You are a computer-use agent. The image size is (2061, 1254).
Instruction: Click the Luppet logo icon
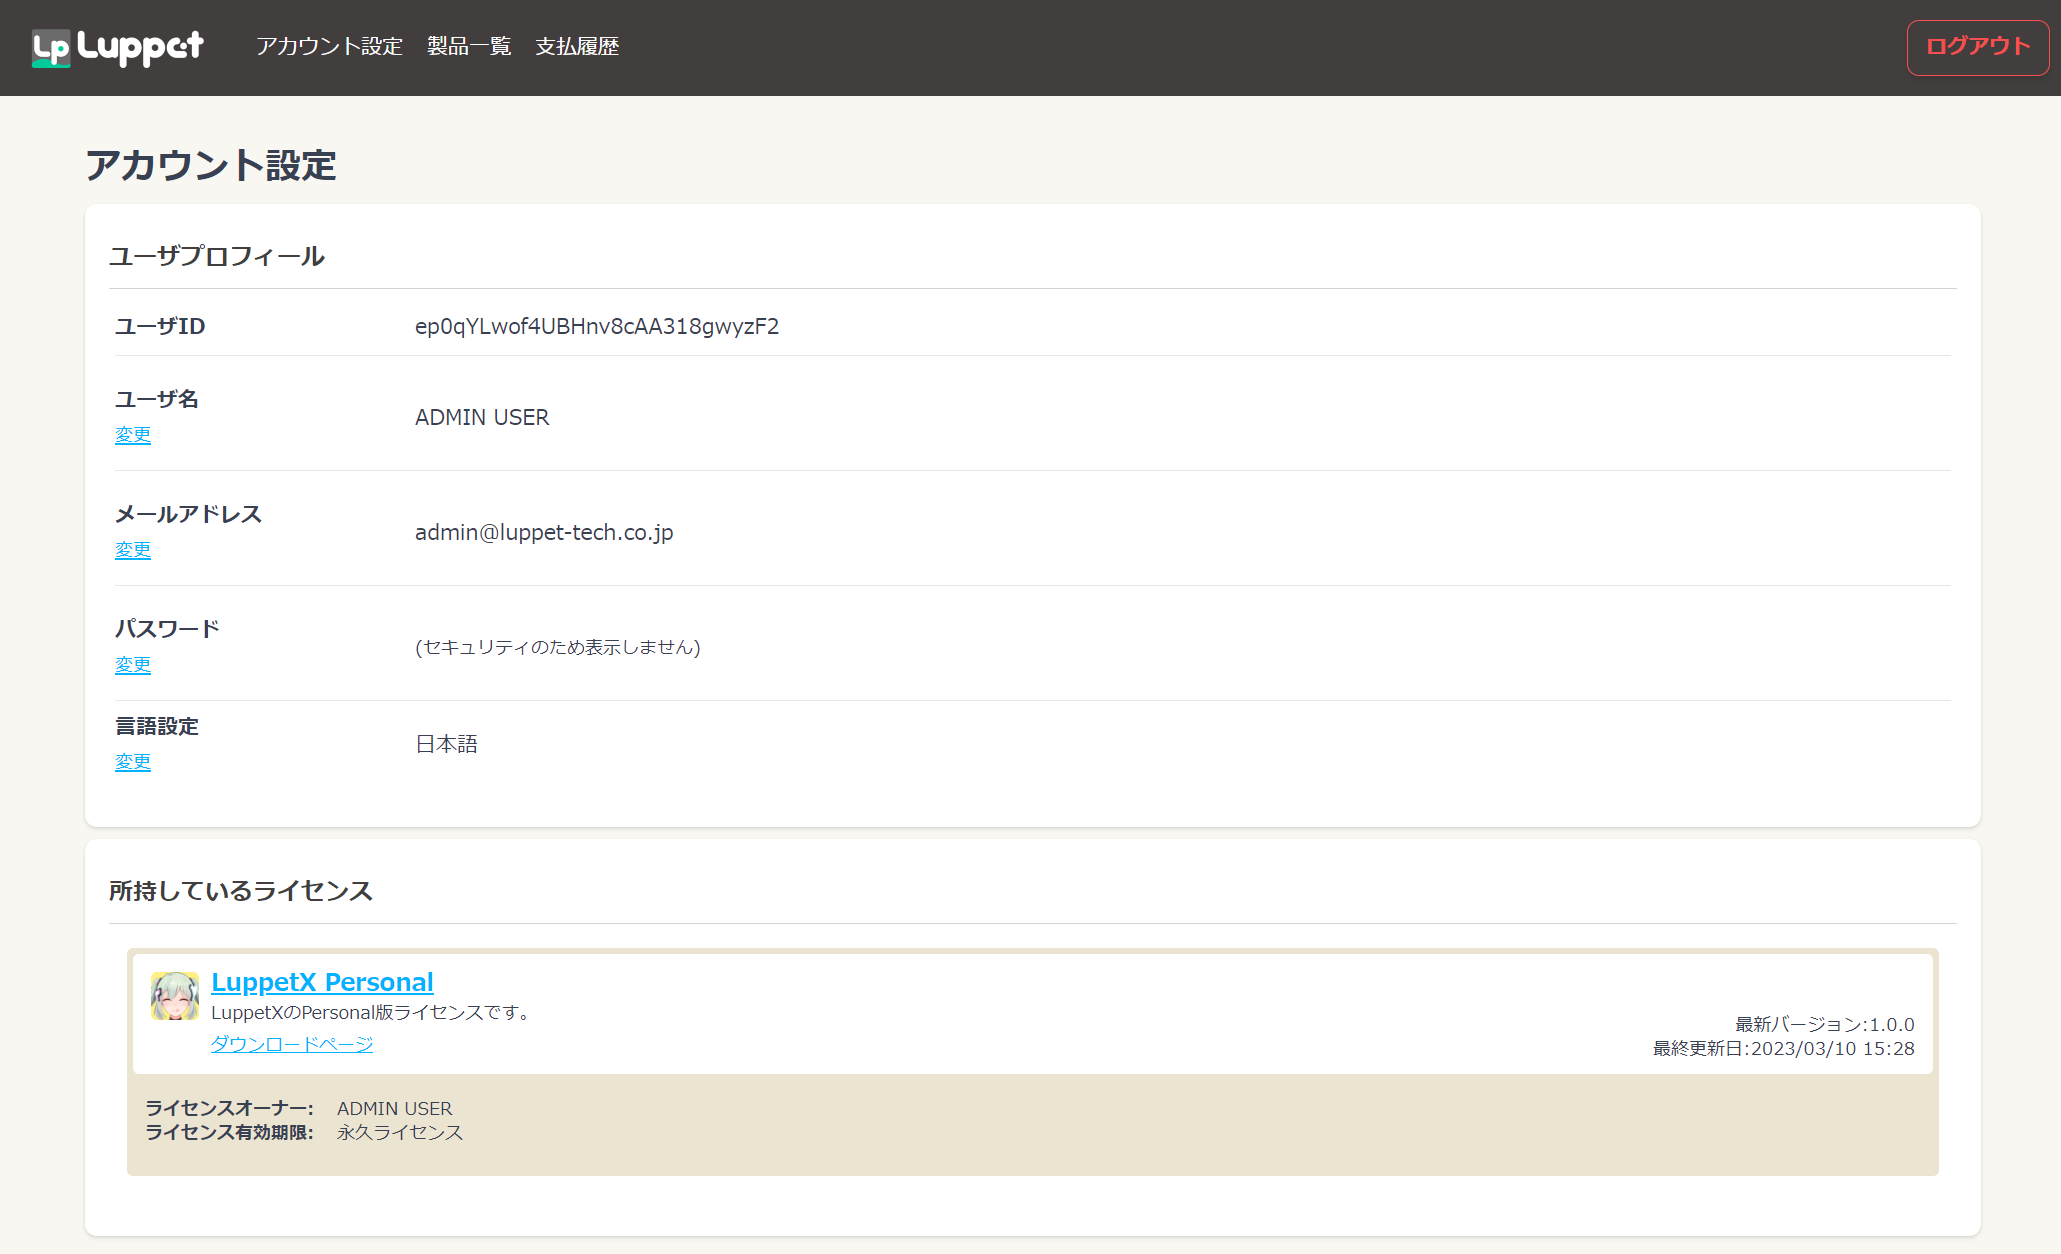(51, 47)
